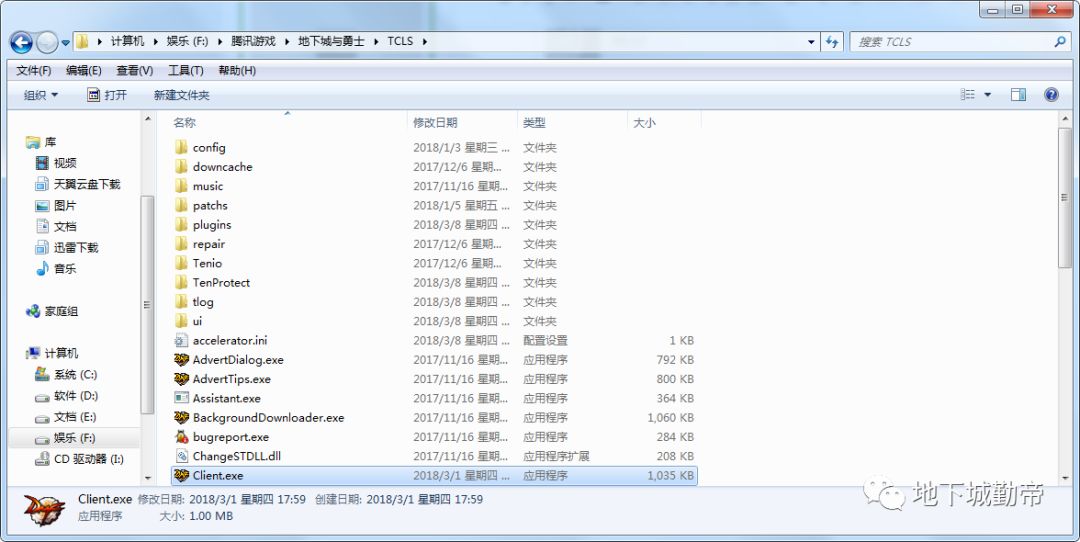Image resolution: width=1080 pixels, height=542 pixels.
Task: Select the downcache folder icon
Action: 181,166
